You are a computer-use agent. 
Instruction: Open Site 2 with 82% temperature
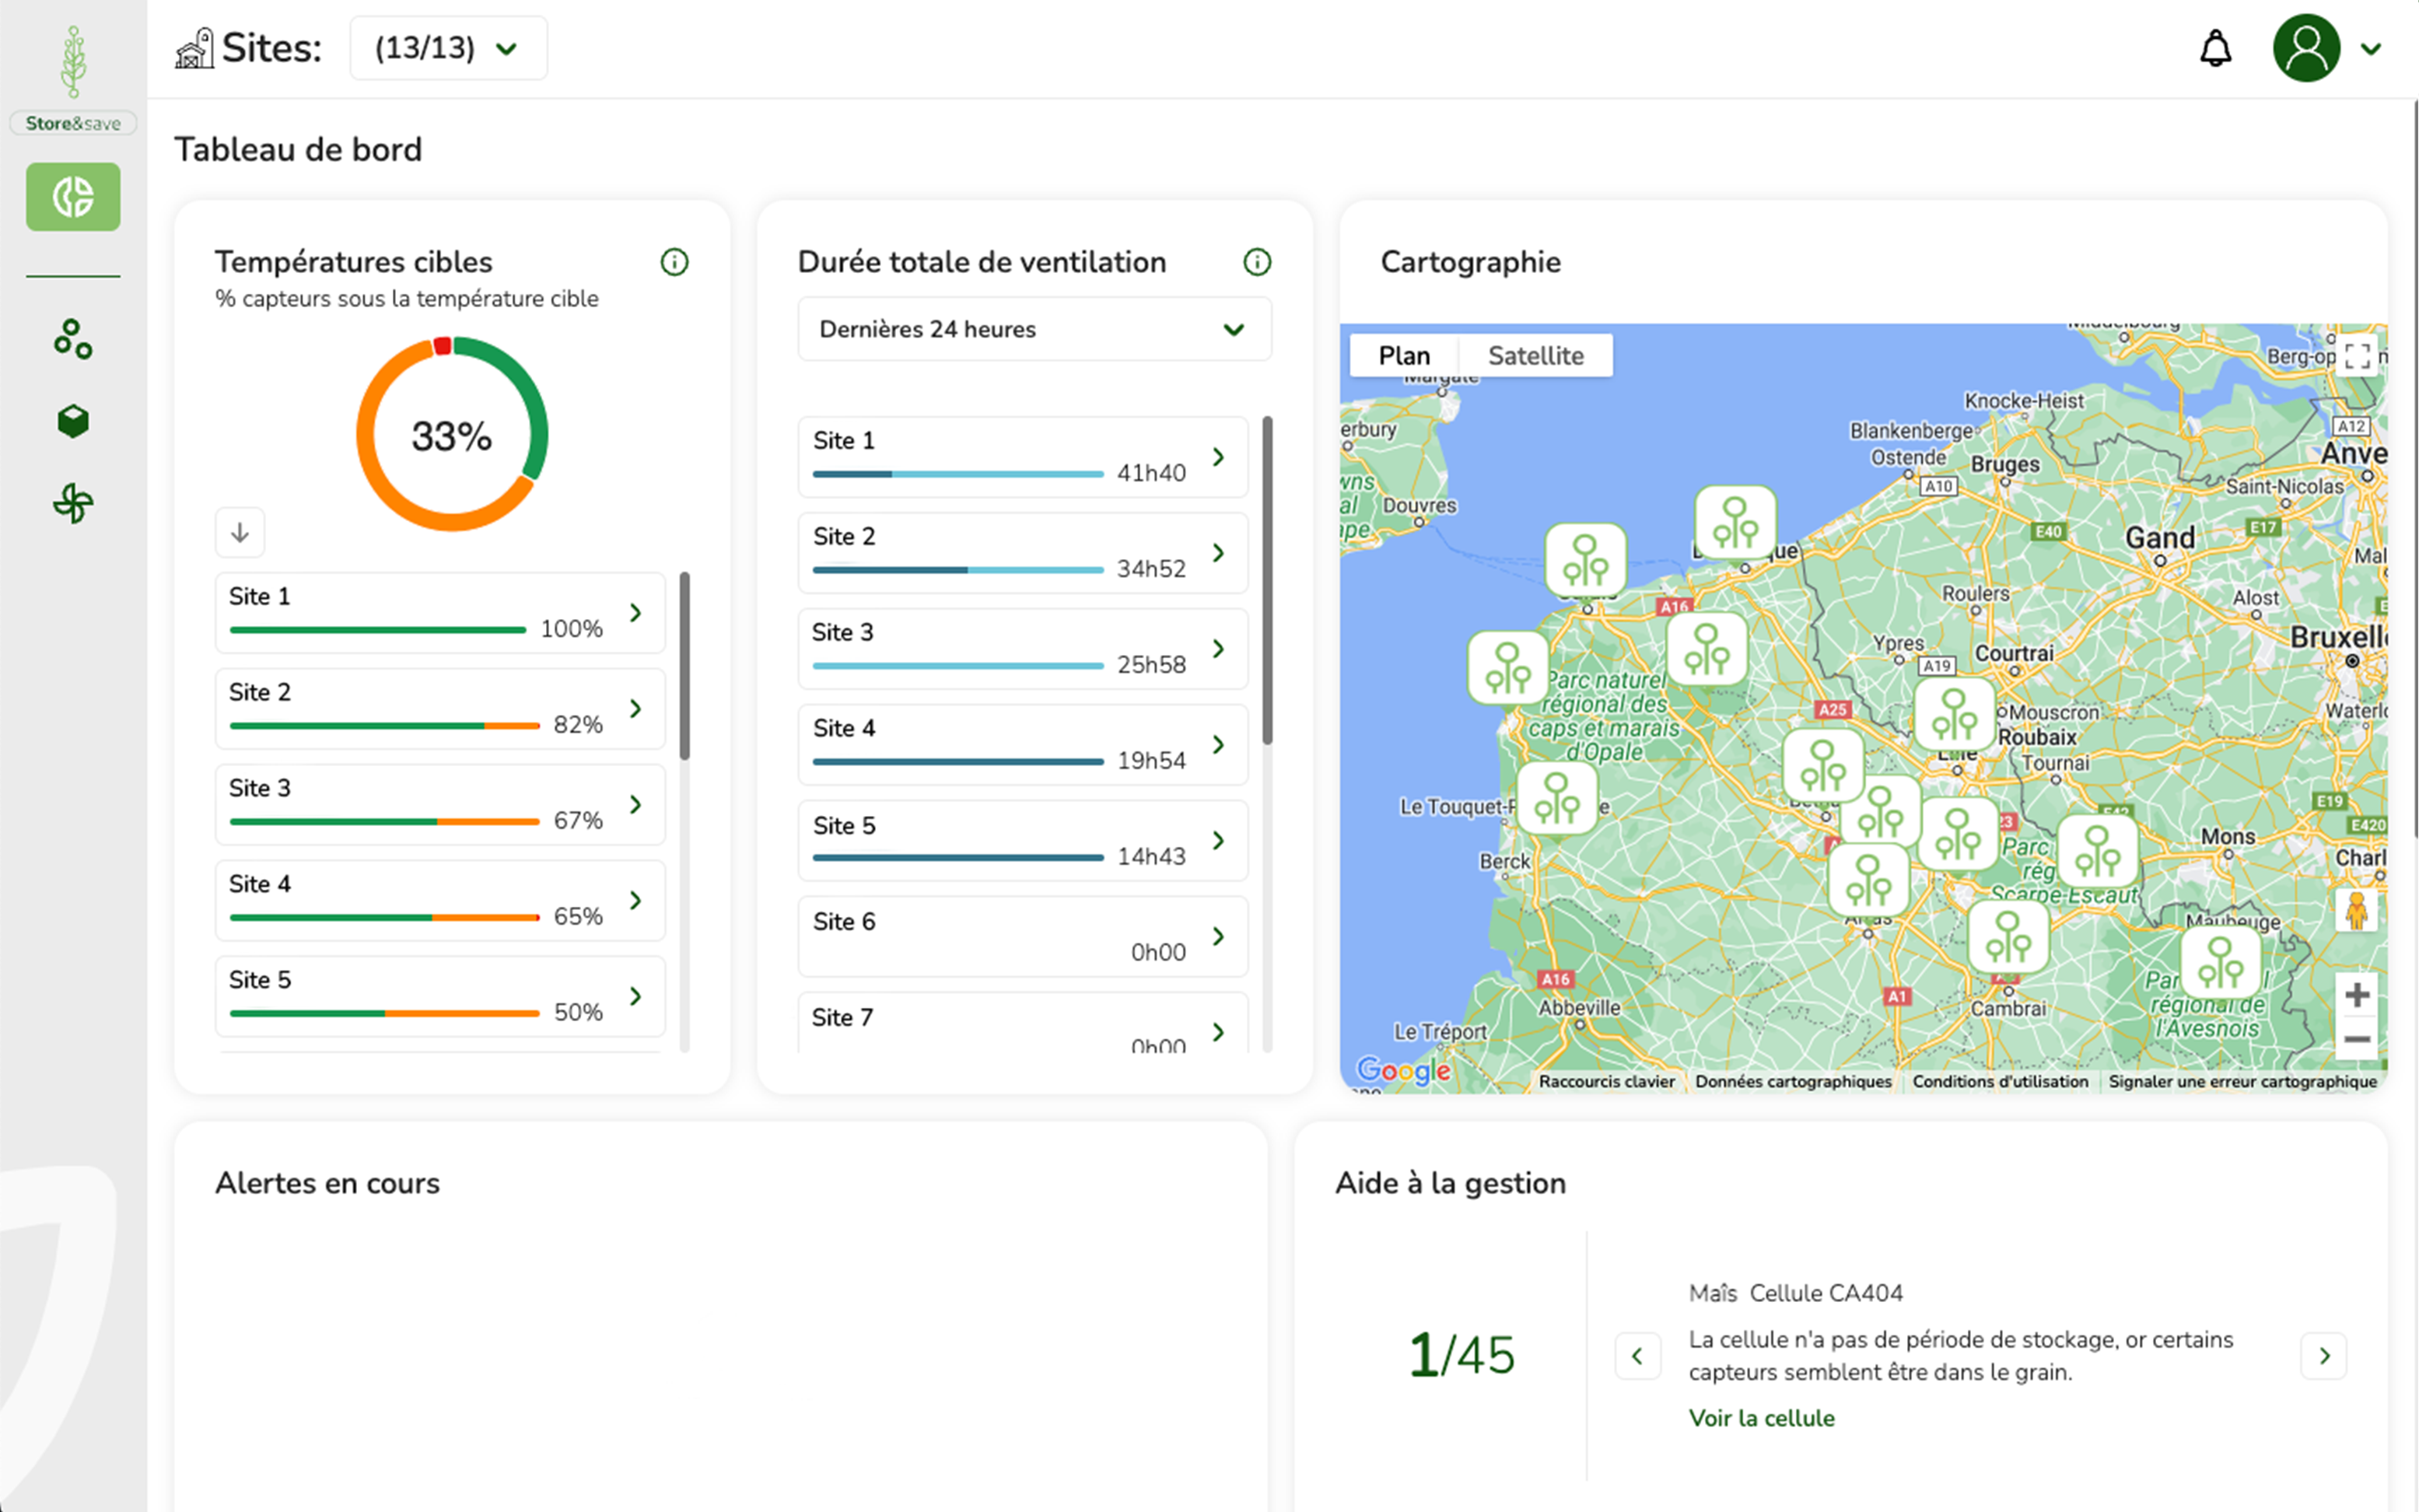tap(440, 708)
